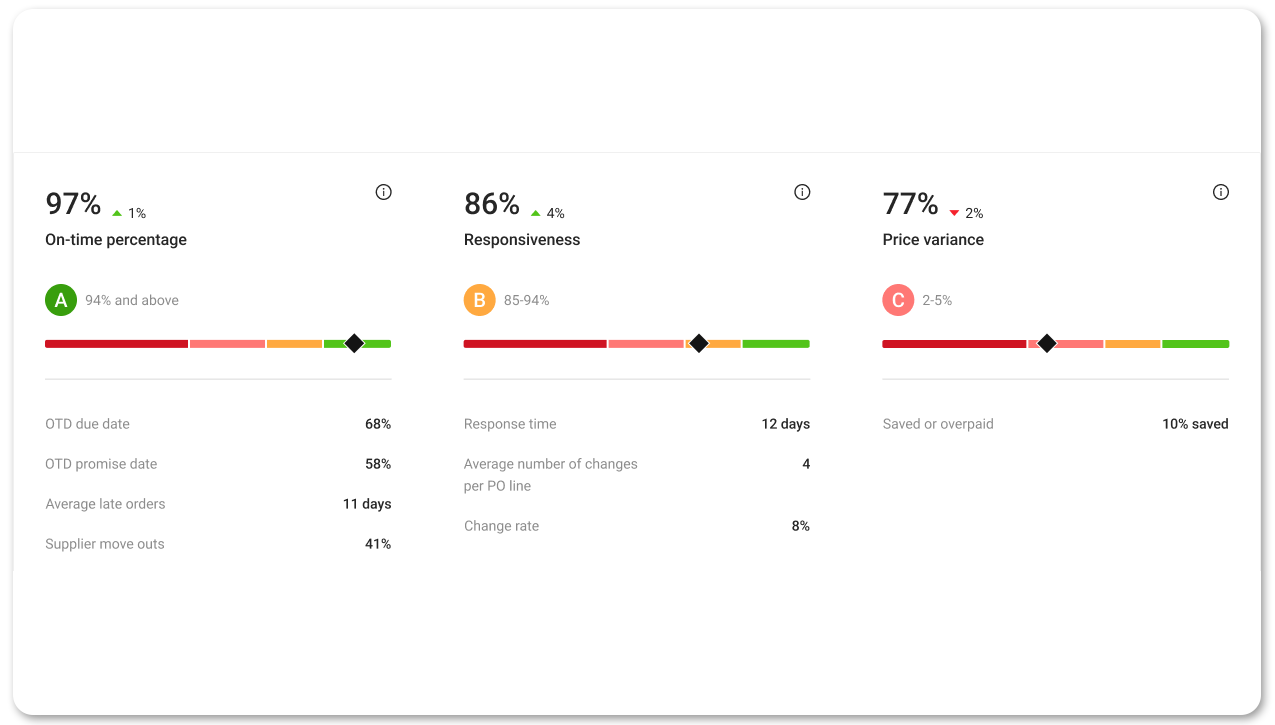Select the Response time metric
The image size is (1275, 725).
(x=510, y=423)
